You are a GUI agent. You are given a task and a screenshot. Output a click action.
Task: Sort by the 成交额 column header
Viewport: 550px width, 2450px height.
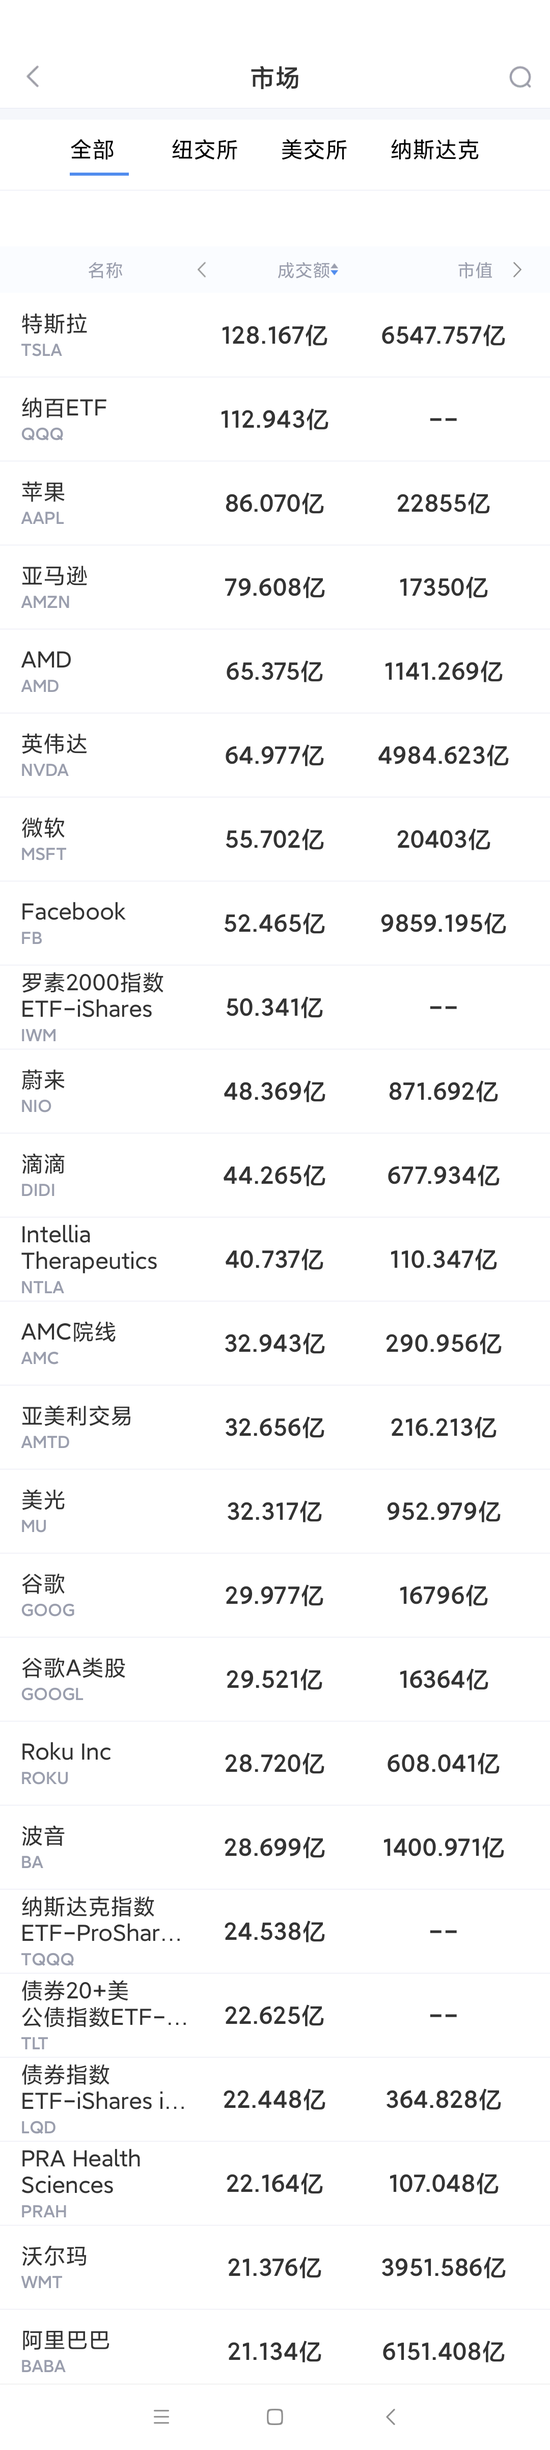point(307,270)
